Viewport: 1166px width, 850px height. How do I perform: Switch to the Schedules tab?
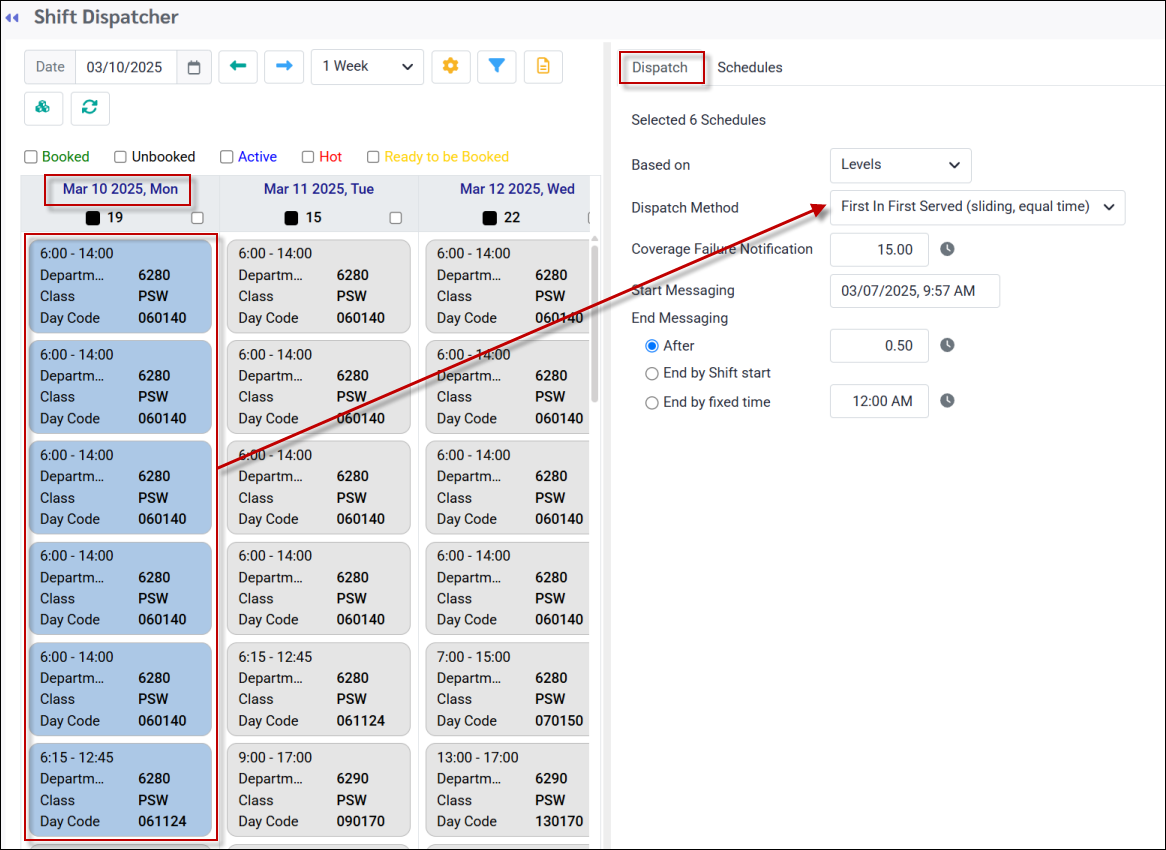(x=750, y=68)
